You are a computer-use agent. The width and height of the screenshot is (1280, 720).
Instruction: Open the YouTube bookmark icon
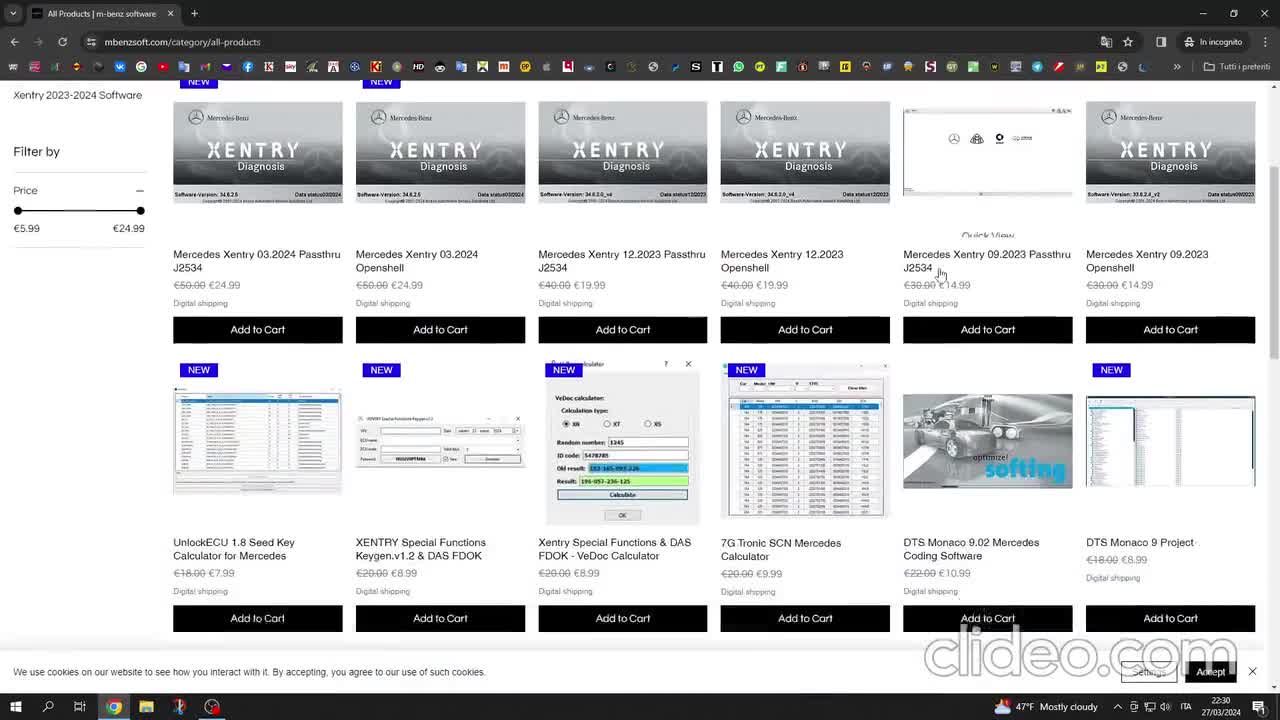click(163, 67)
